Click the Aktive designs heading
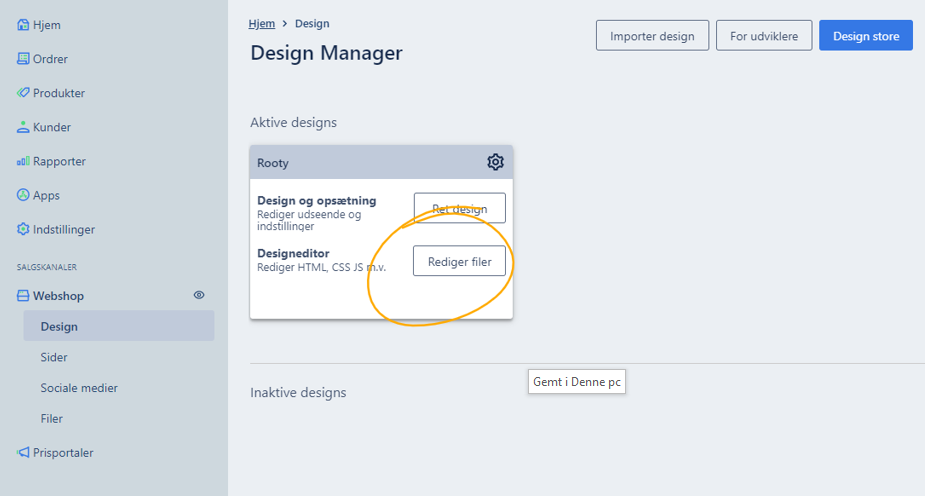 click(293, 122)
